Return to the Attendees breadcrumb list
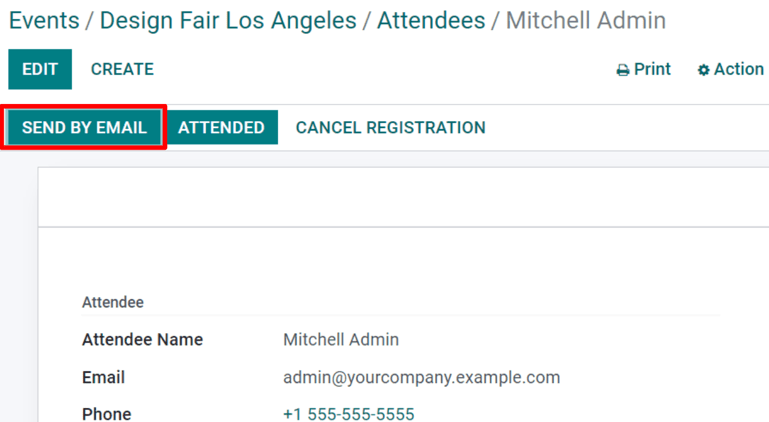The image size is (769, 422). (x=430, y=20)
